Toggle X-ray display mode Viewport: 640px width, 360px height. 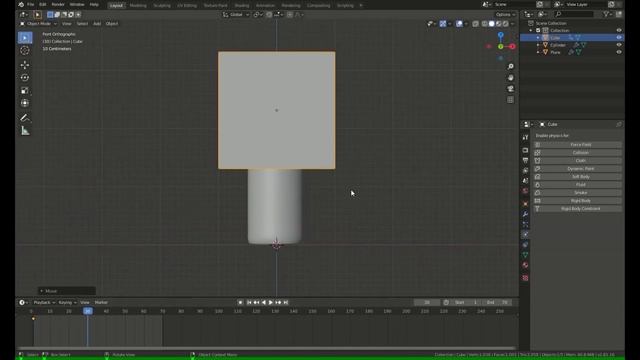click(x=476, y=24)
